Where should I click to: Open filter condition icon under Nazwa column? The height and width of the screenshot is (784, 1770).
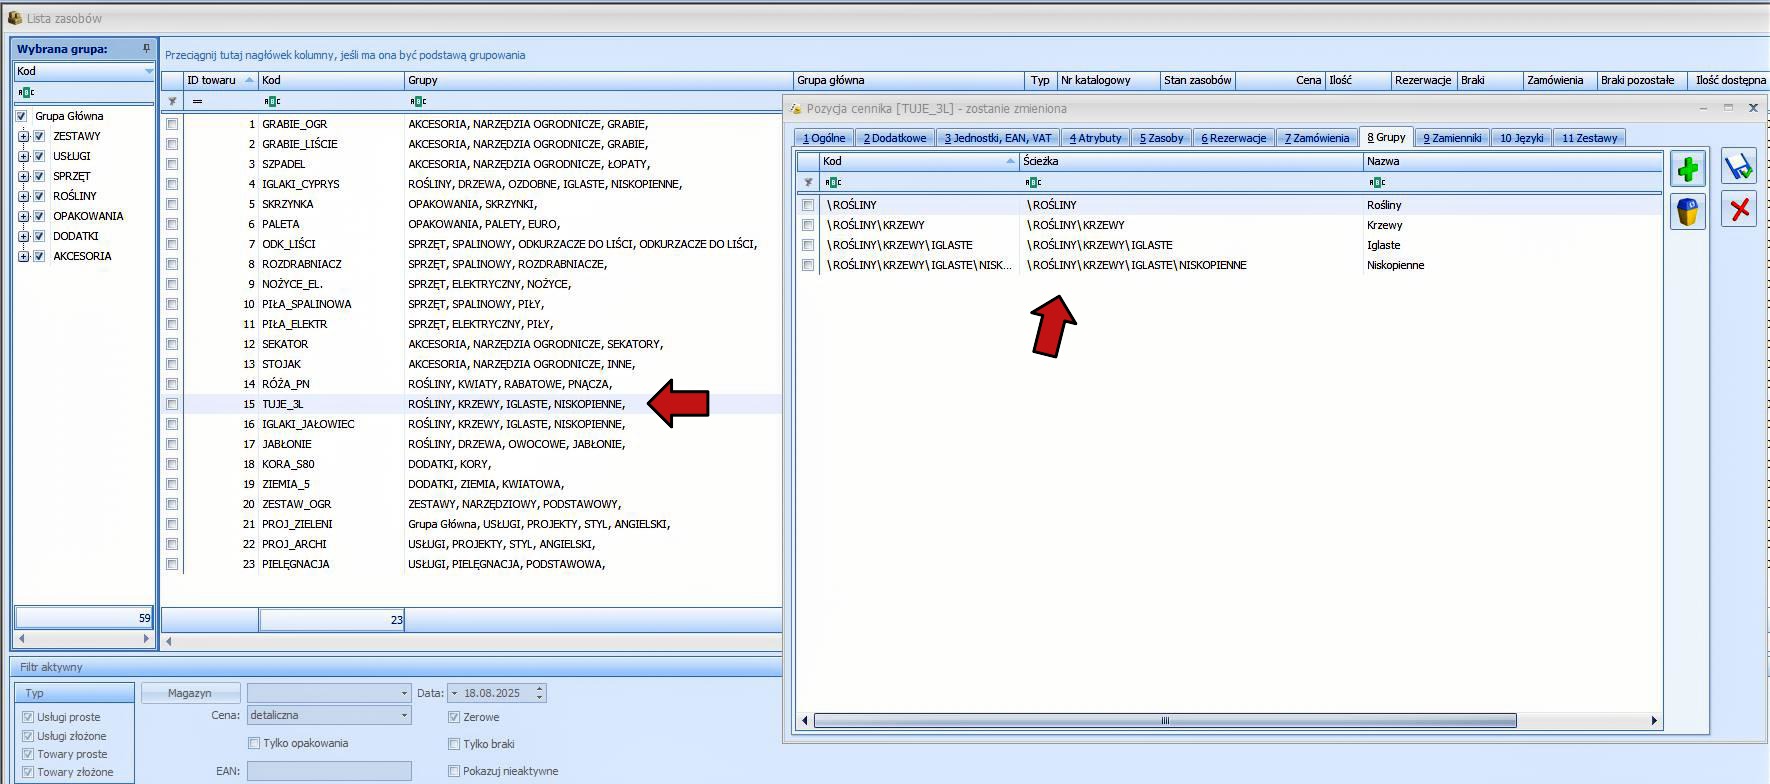pyautogui.click(x=1377, y=182)
